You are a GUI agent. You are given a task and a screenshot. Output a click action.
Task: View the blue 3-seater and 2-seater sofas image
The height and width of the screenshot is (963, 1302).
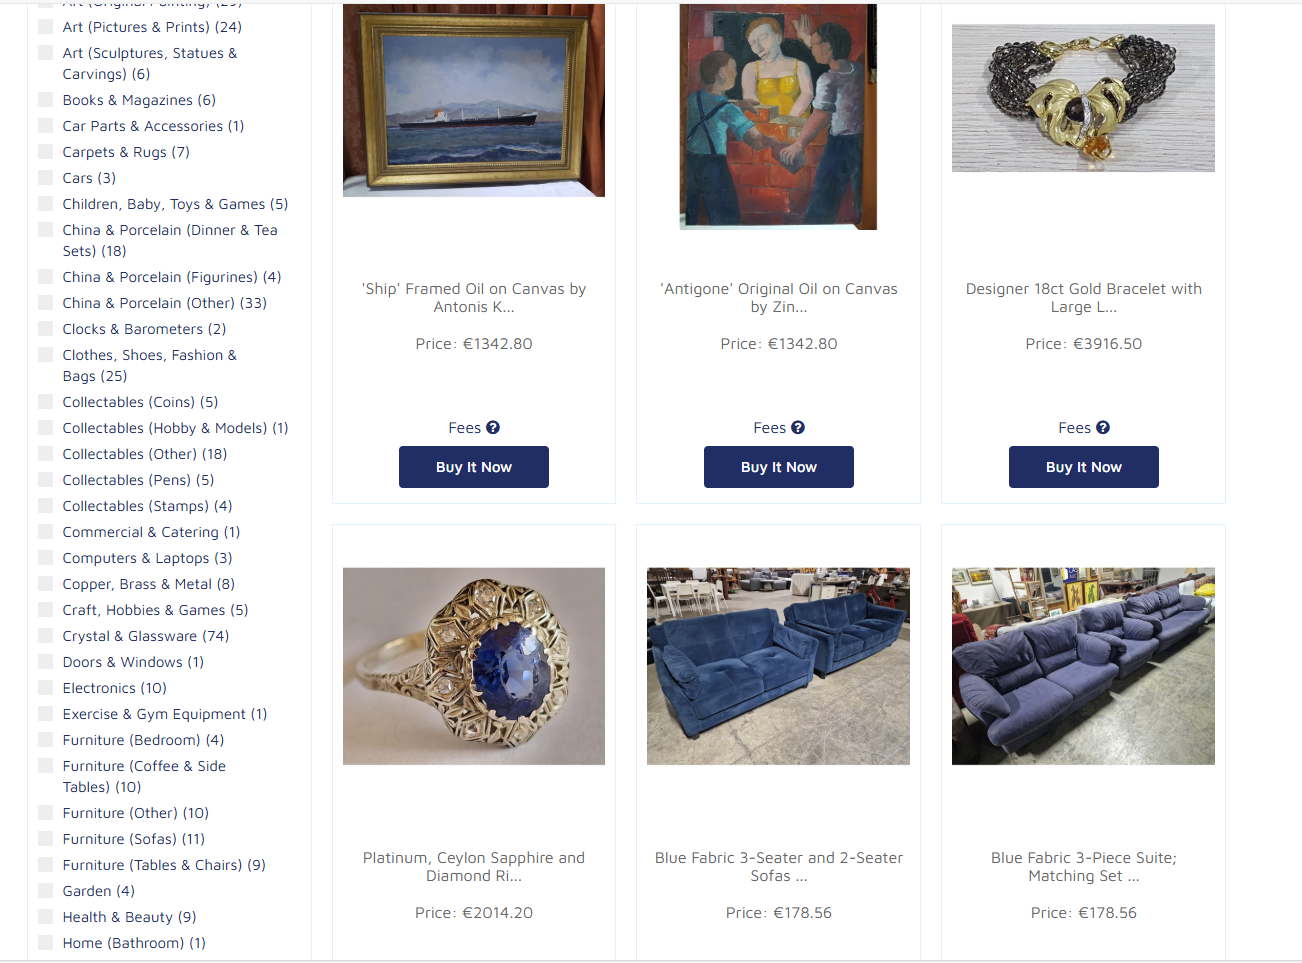pos(778,666)
